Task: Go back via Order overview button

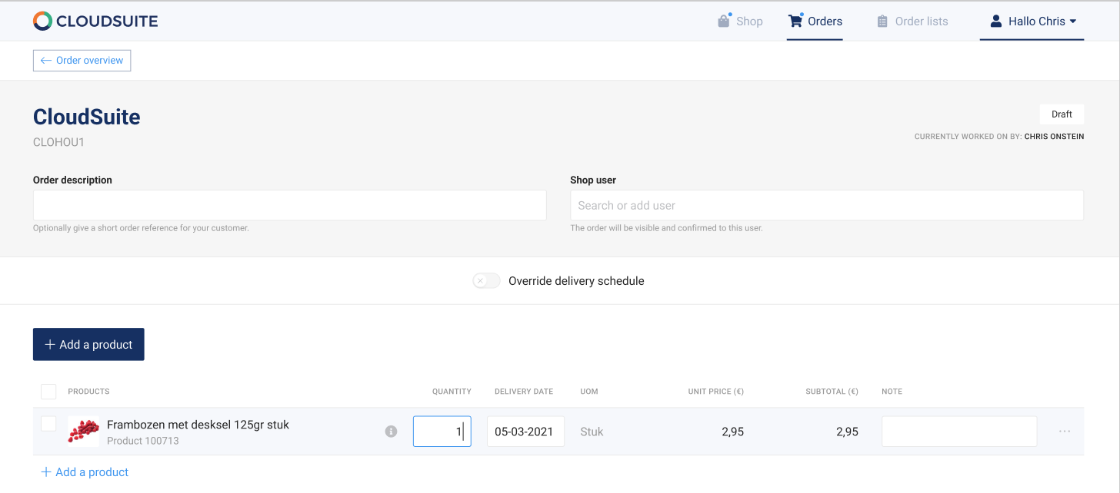Action: pyautogui.click(x=82, y=61)
